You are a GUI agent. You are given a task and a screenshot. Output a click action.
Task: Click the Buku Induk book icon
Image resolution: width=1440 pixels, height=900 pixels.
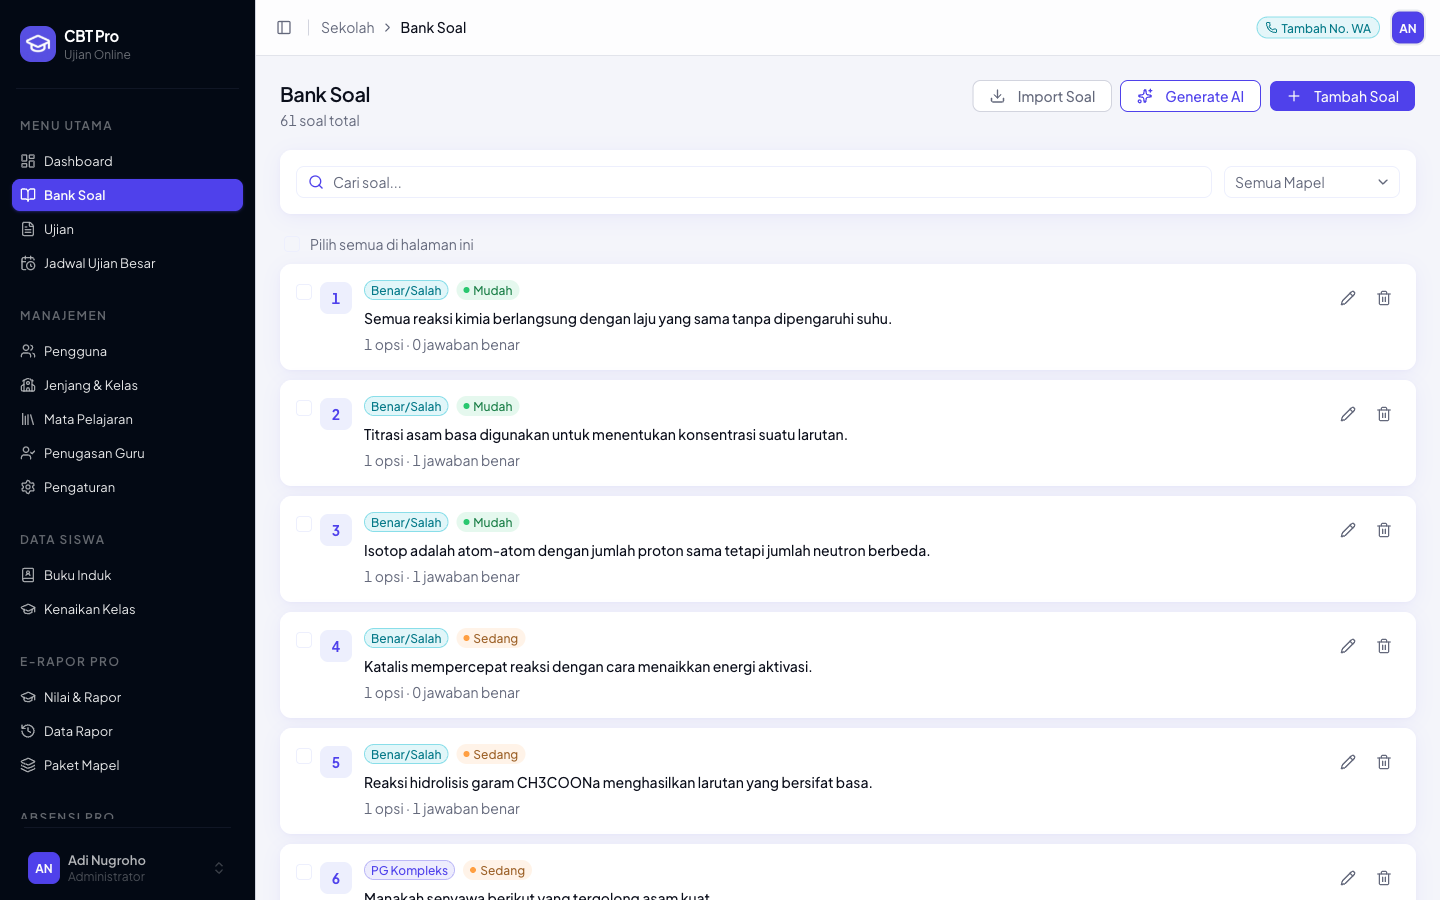(x=28, y=575)
